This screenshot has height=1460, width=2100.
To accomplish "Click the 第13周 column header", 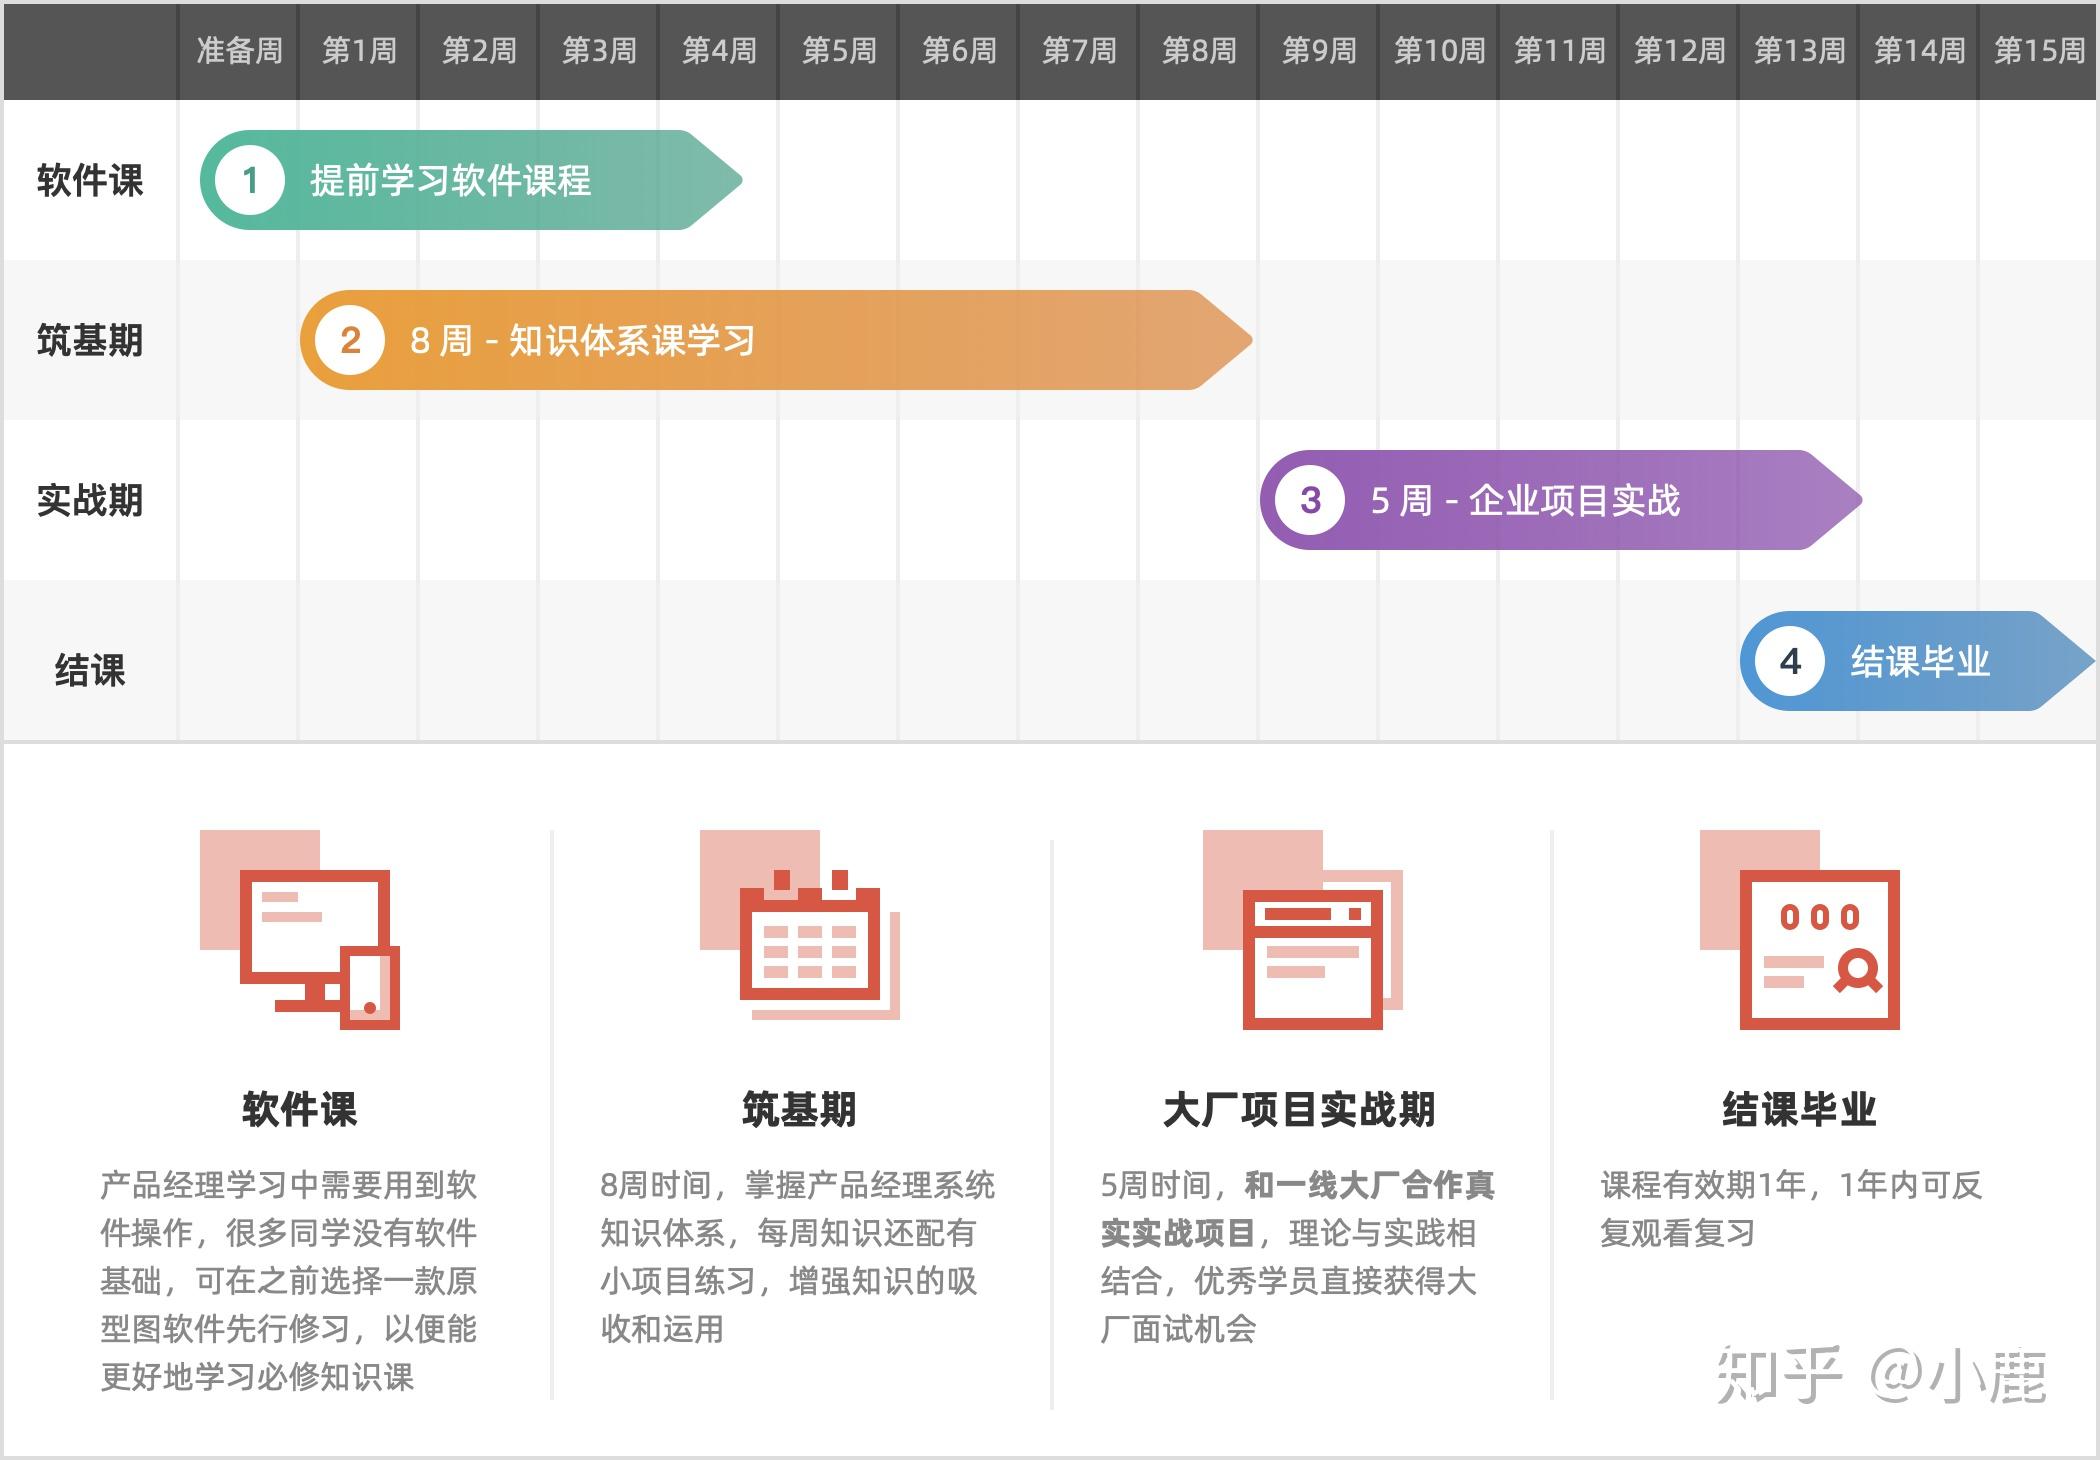I will point(1799,51).
